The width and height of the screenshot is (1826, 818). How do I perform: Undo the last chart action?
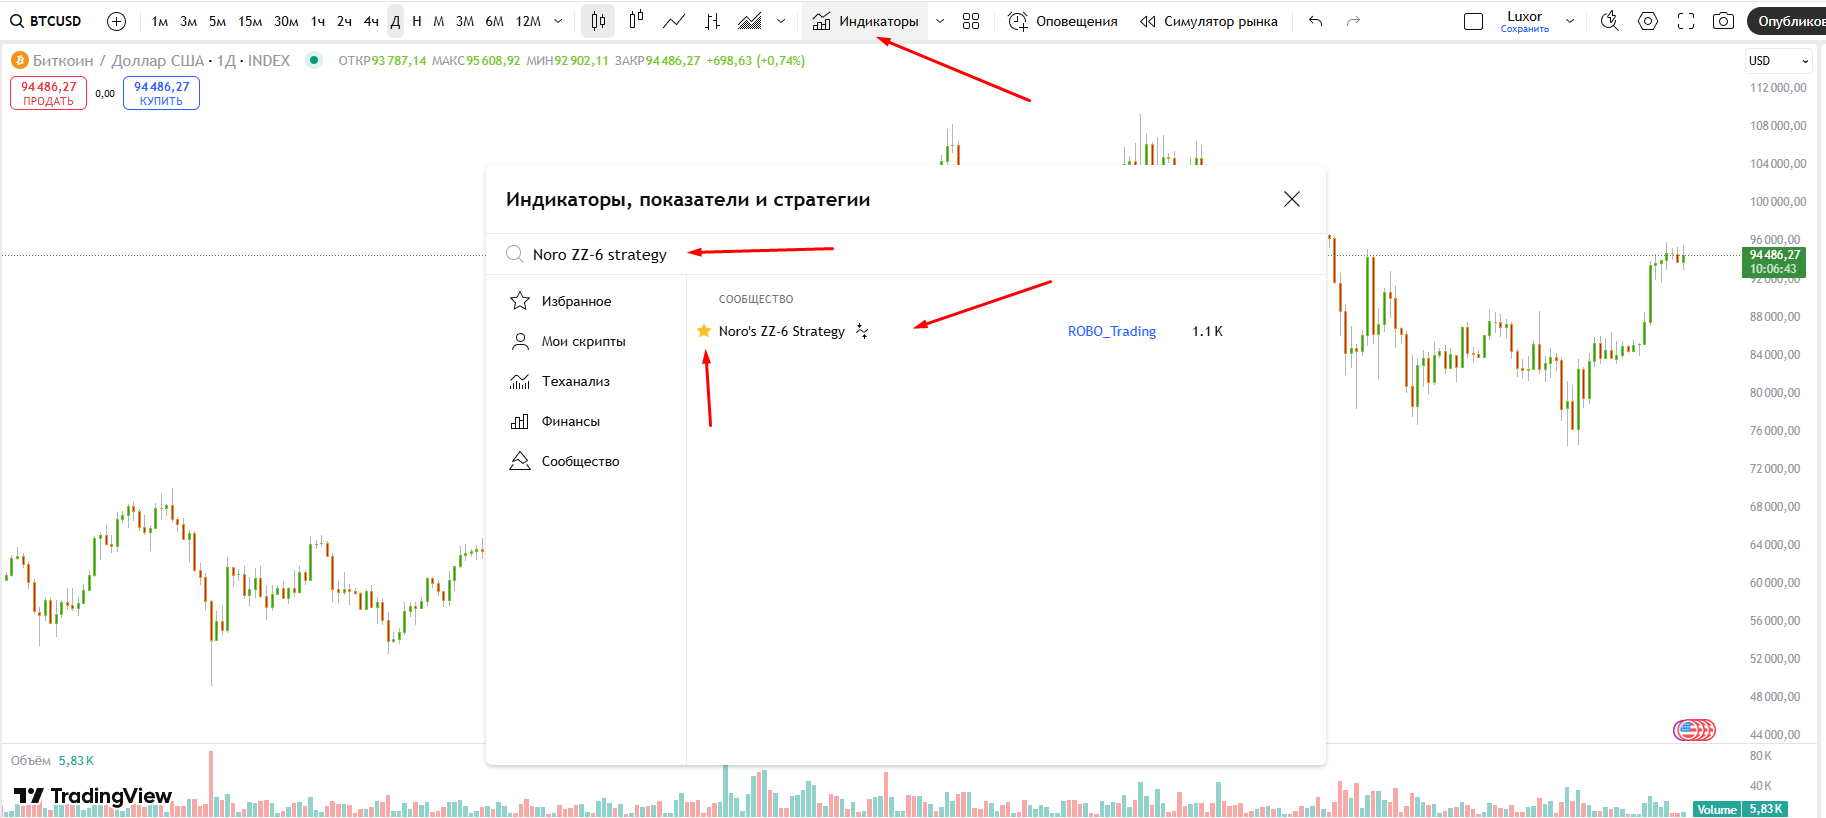[x=1315, y=21]
